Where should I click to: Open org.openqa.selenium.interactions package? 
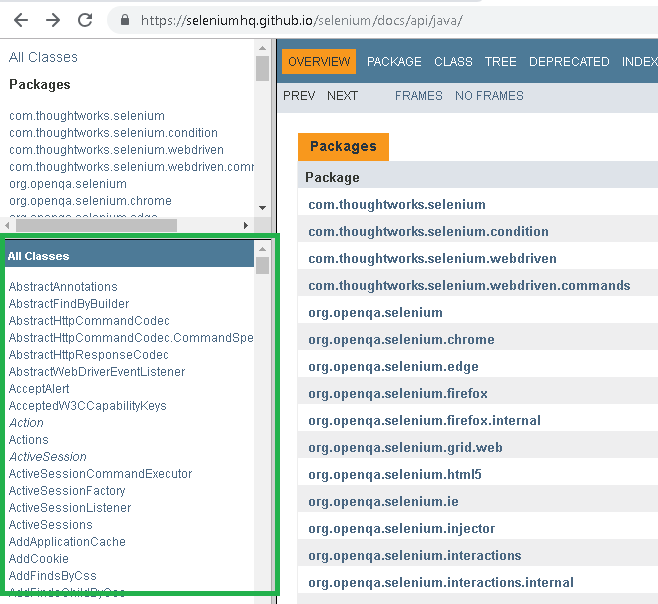coord(415,555)
